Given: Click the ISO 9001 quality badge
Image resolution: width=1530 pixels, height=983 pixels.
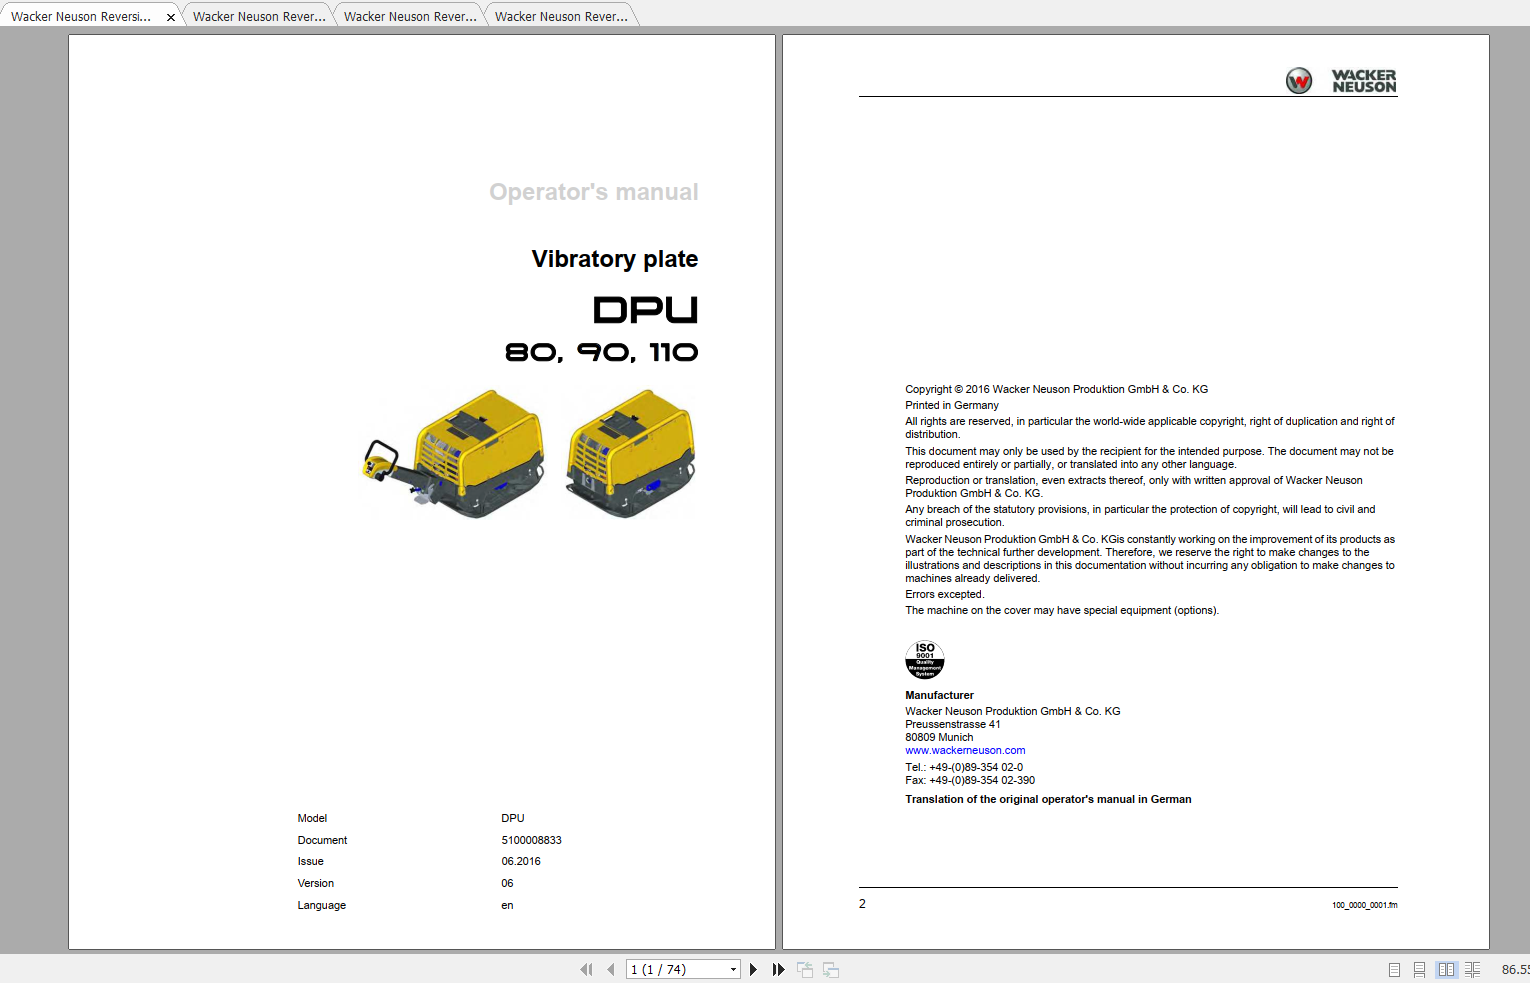Looking at the screenshot, I should tap(925, 660).
